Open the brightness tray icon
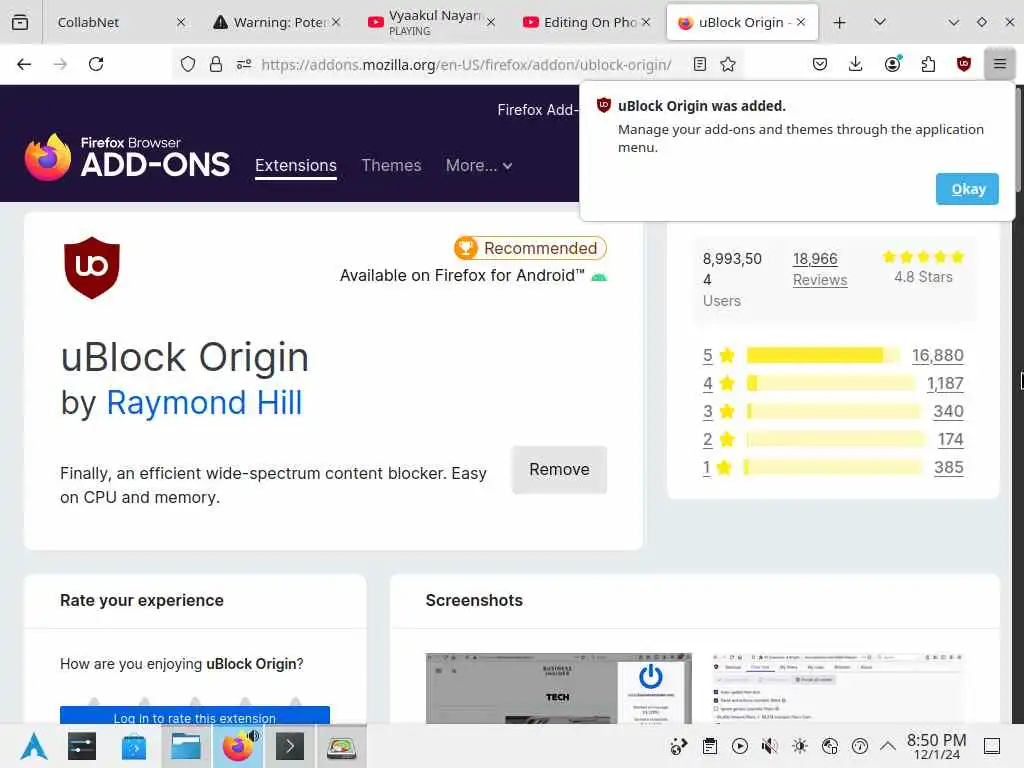 pyautogui.click(x=800, y=746)
